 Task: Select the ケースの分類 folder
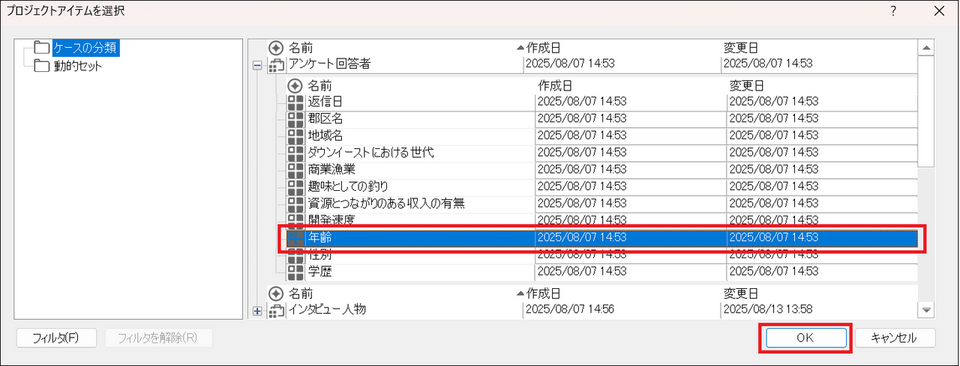86,48
